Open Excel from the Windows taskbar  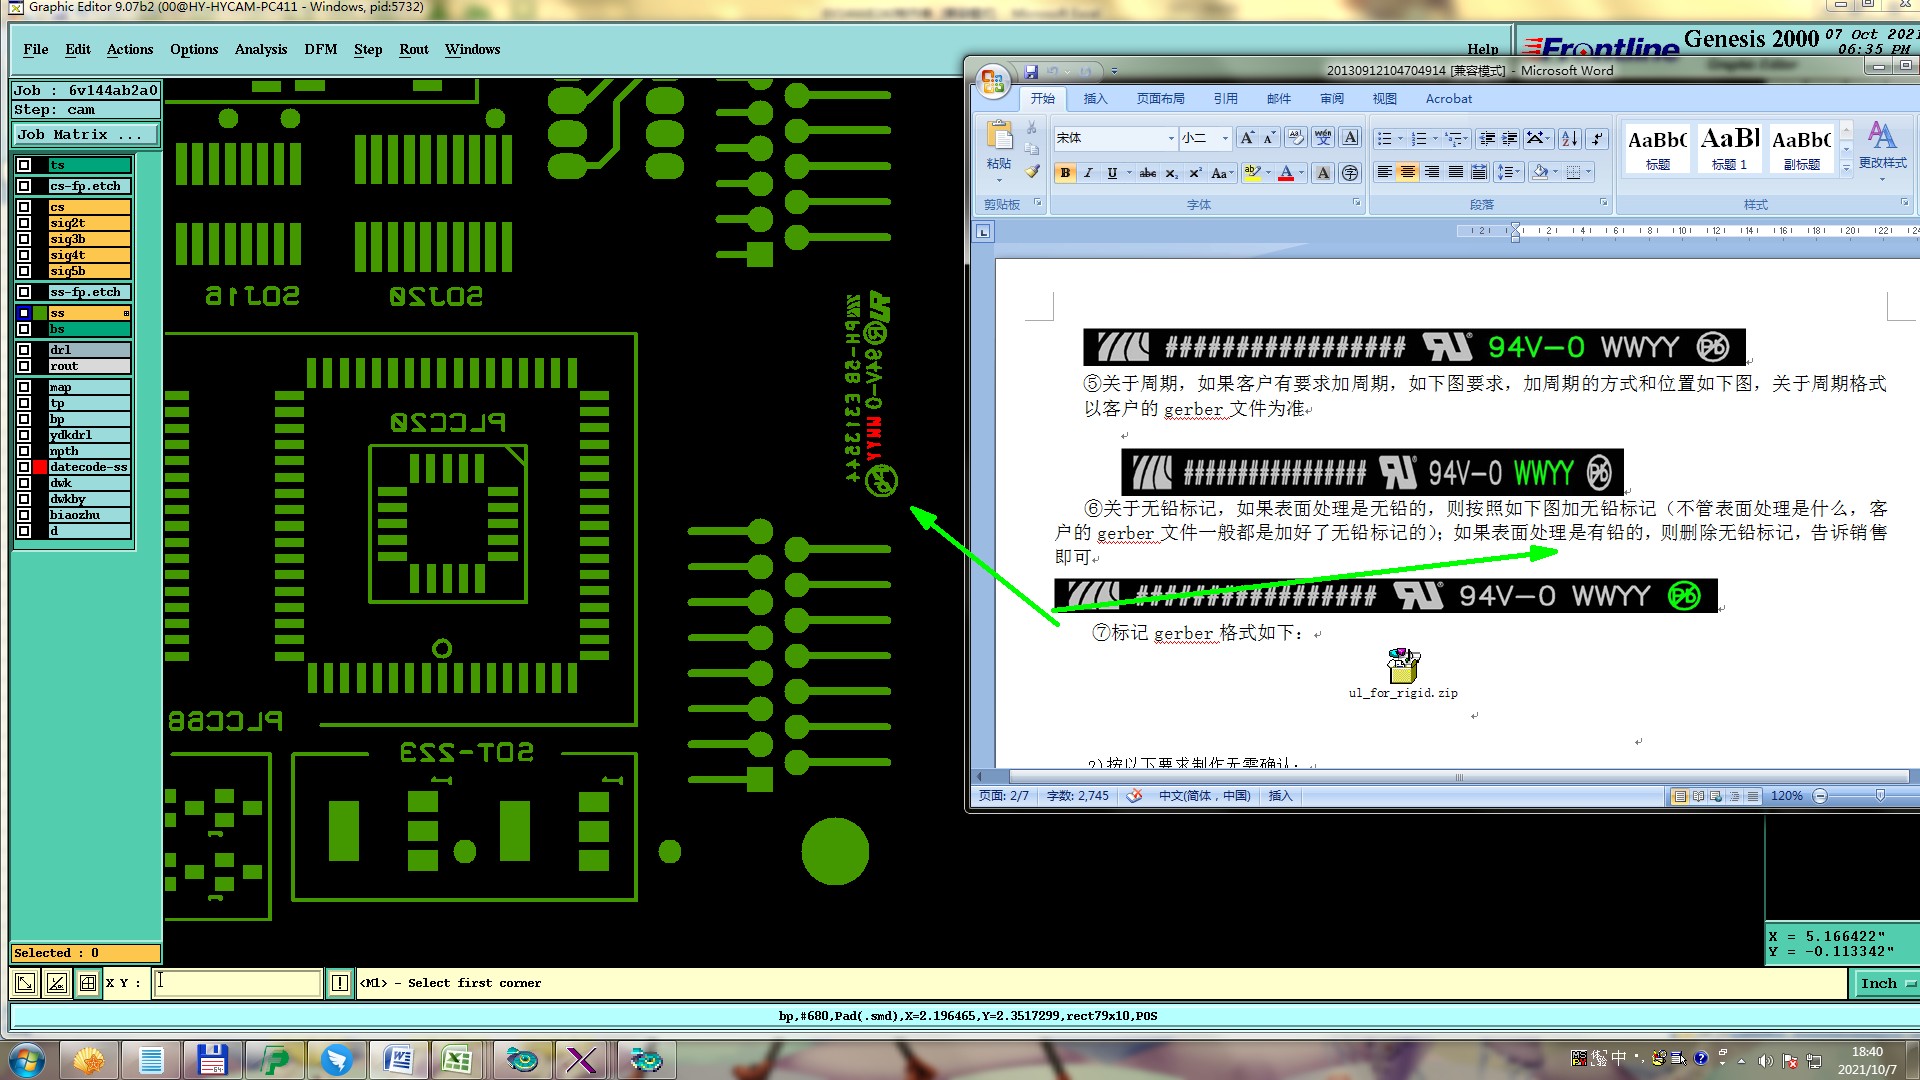coord(457,1060)
